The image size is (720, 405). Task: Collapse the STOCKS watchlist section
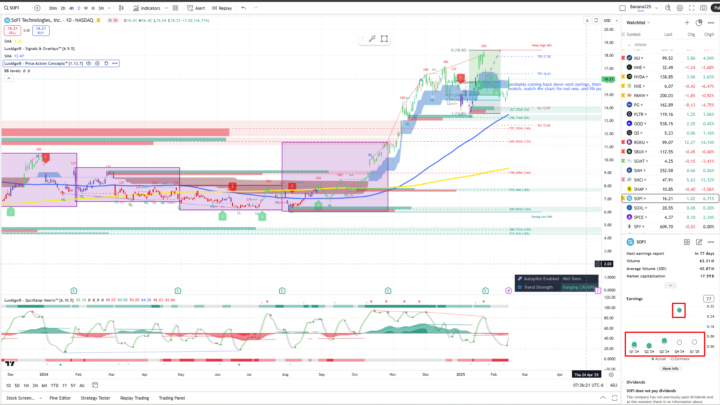(x=630, y=45)
